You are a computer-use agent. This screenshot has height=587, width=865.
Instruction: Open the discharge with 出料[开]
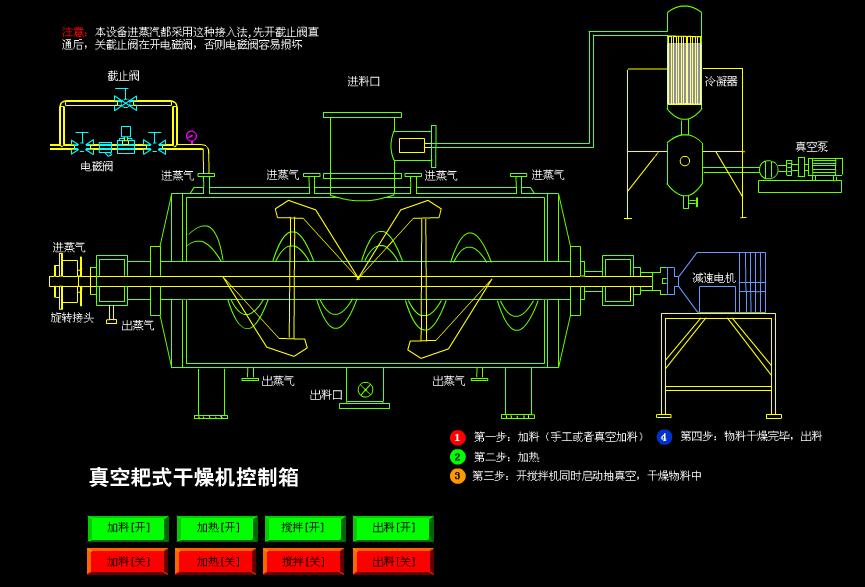pyautogui.click(x=393, y=528)
